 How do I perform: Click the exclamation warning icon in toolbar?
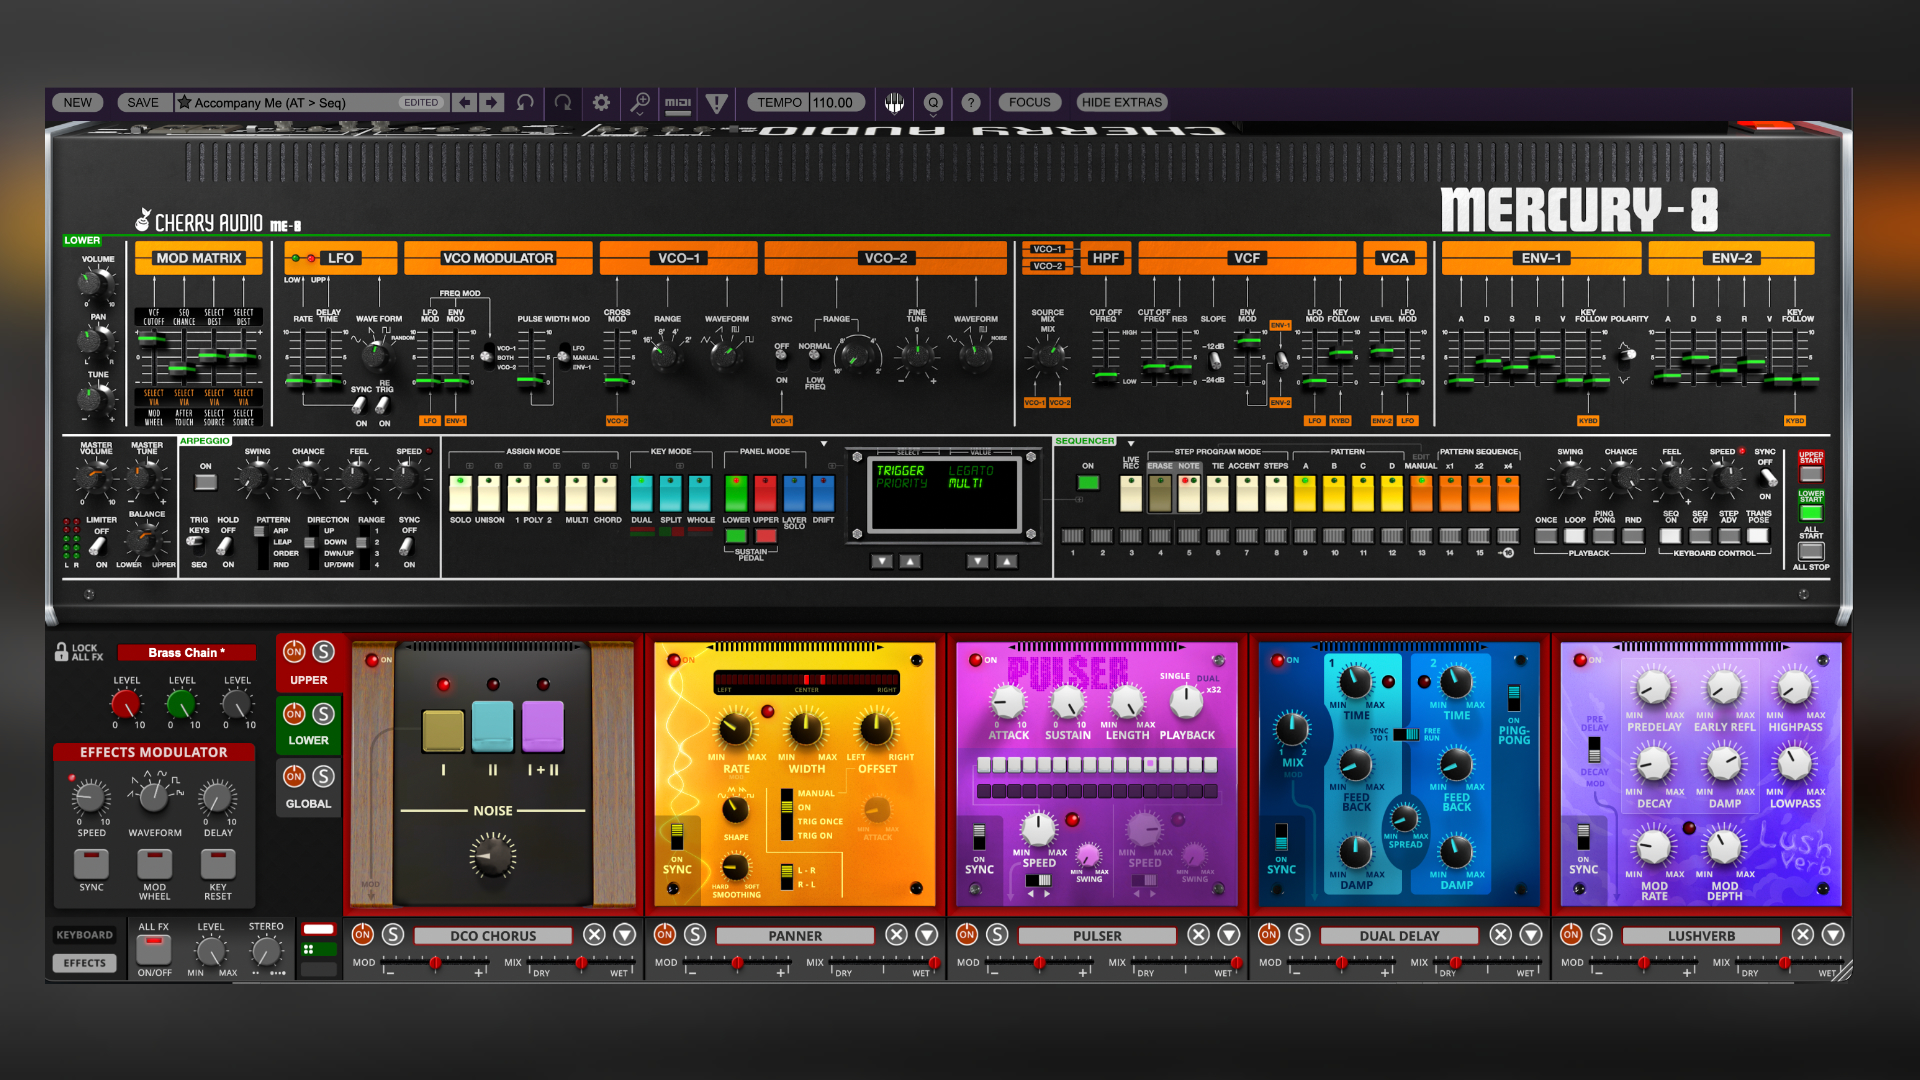[x=717, y=102]
